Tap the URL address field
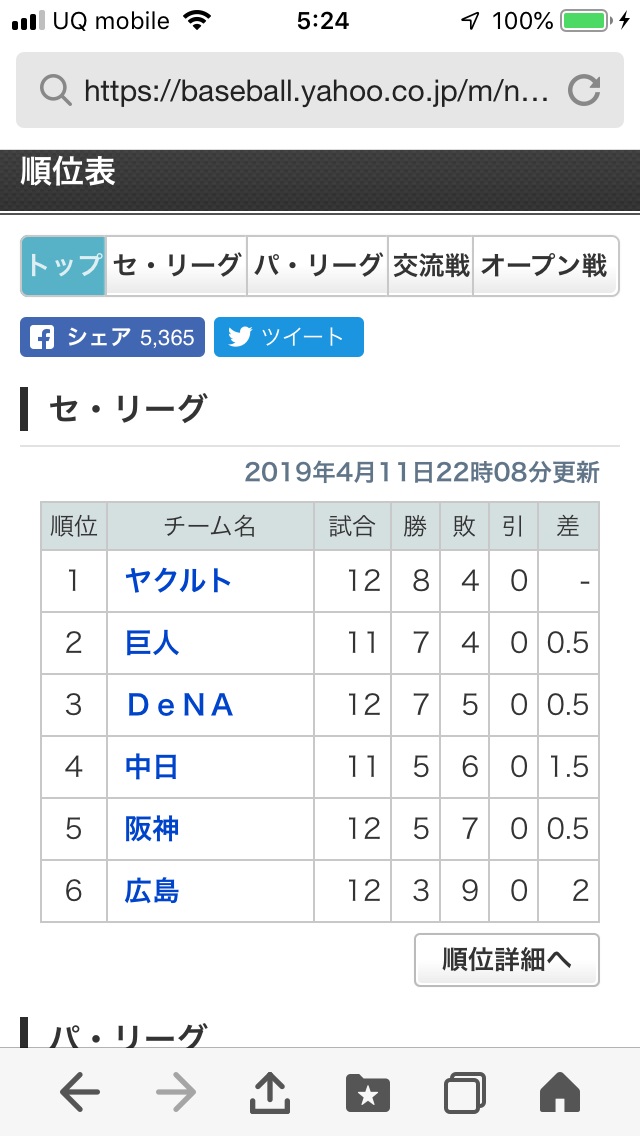The image size is (640, 1136). (320, 91)
